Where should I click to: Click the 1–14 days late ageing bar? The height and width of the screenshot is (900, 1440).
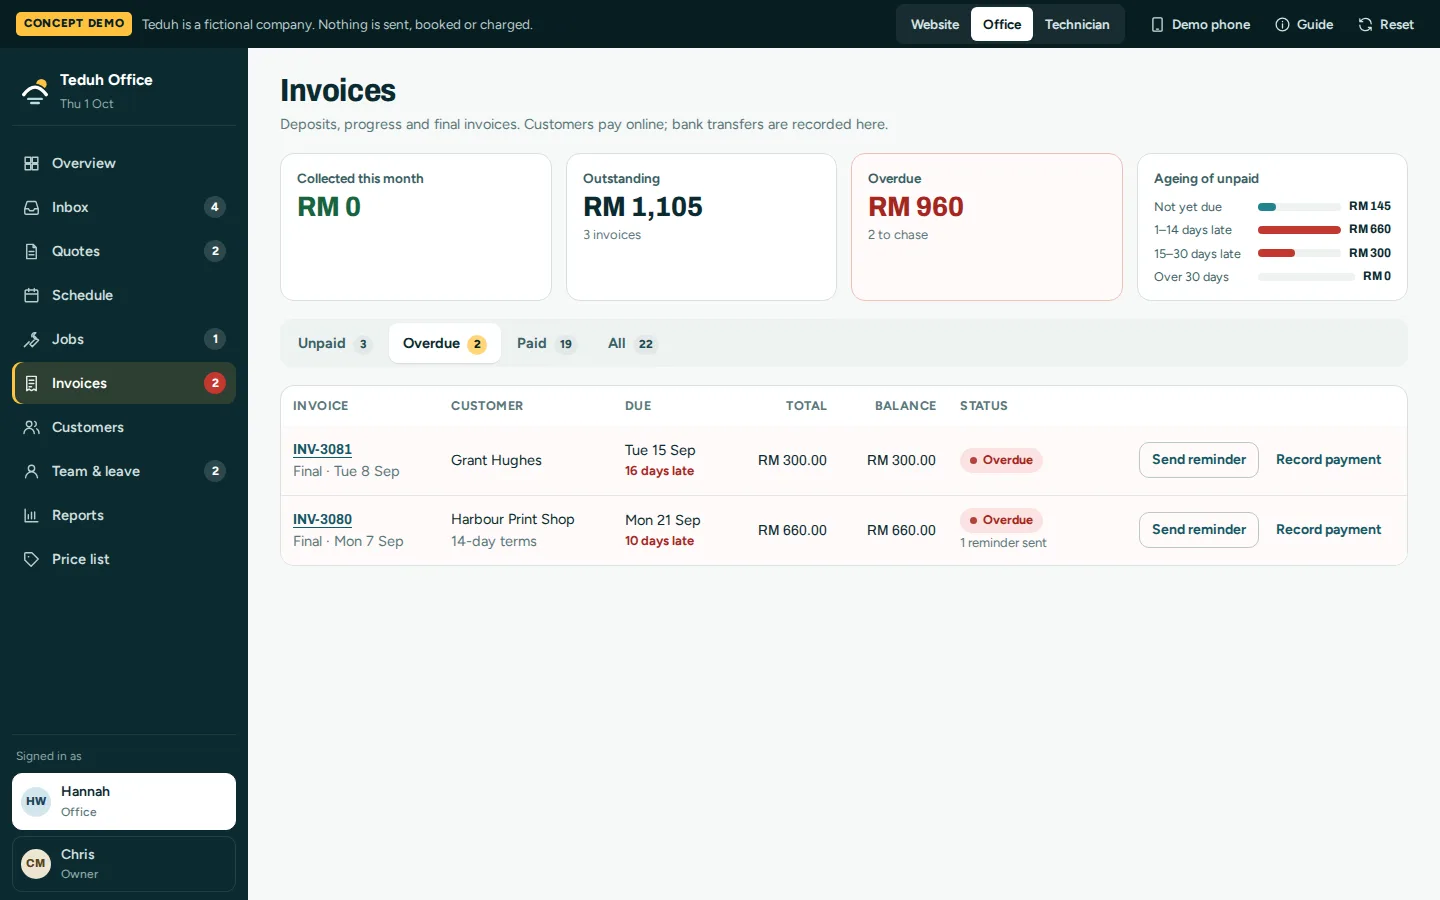pos(1299,230)
